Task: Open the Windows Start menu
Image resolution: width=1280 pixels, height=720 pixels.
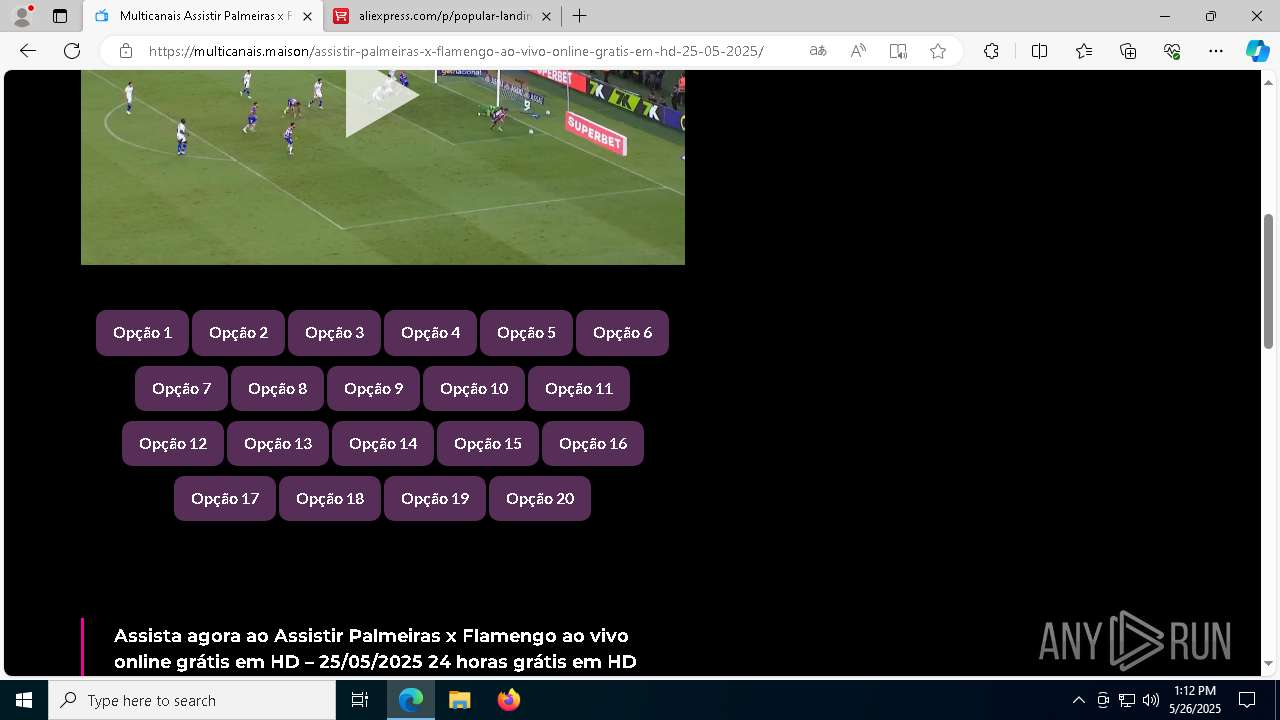Action: tap(24, 700)
